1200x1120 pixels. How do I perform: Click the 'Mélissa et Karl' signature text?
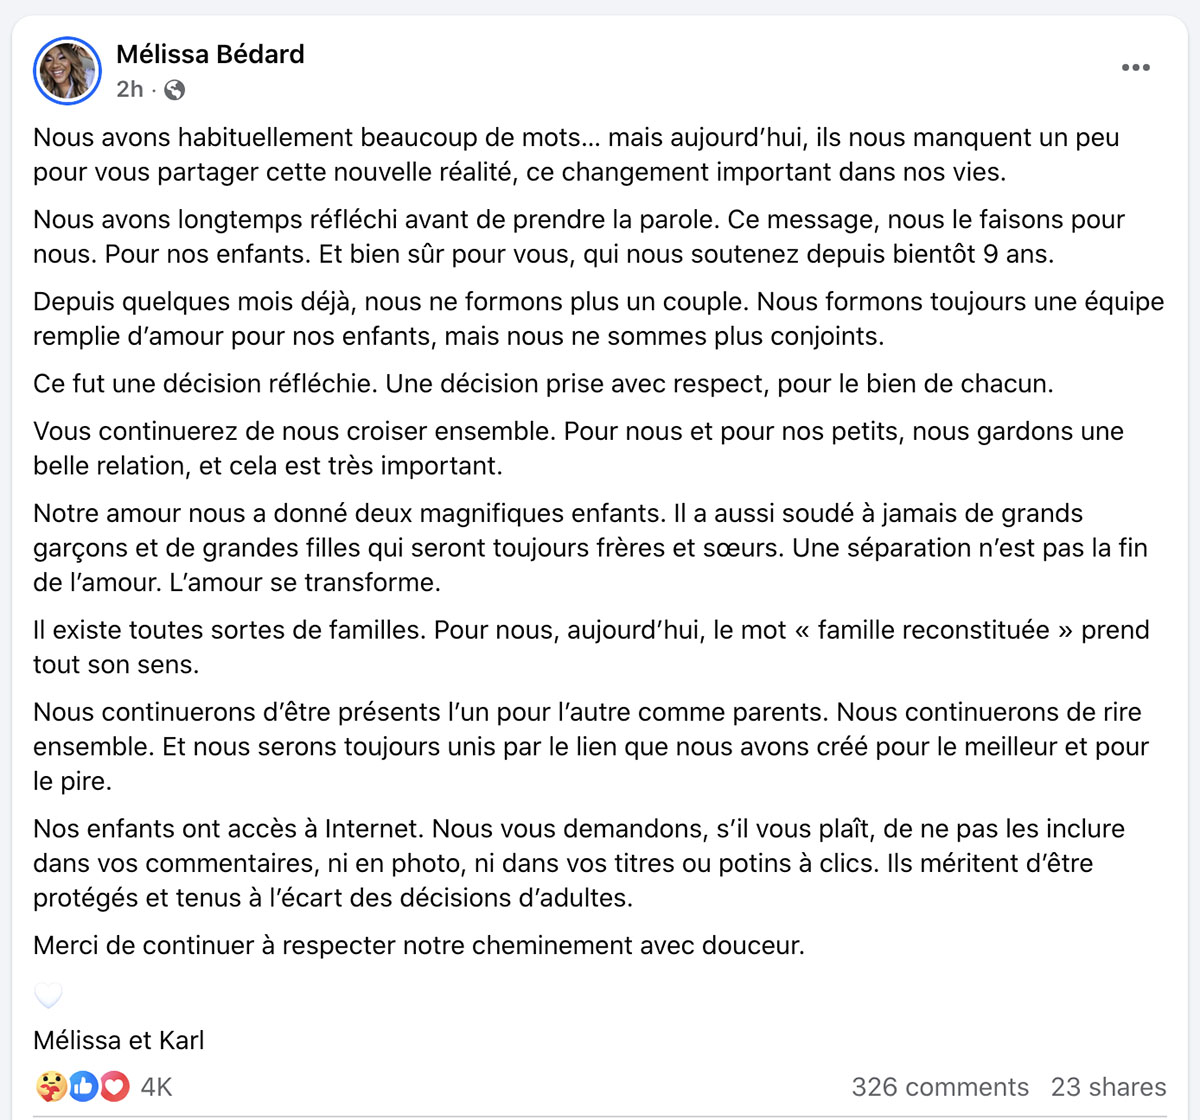[119, 1040]
